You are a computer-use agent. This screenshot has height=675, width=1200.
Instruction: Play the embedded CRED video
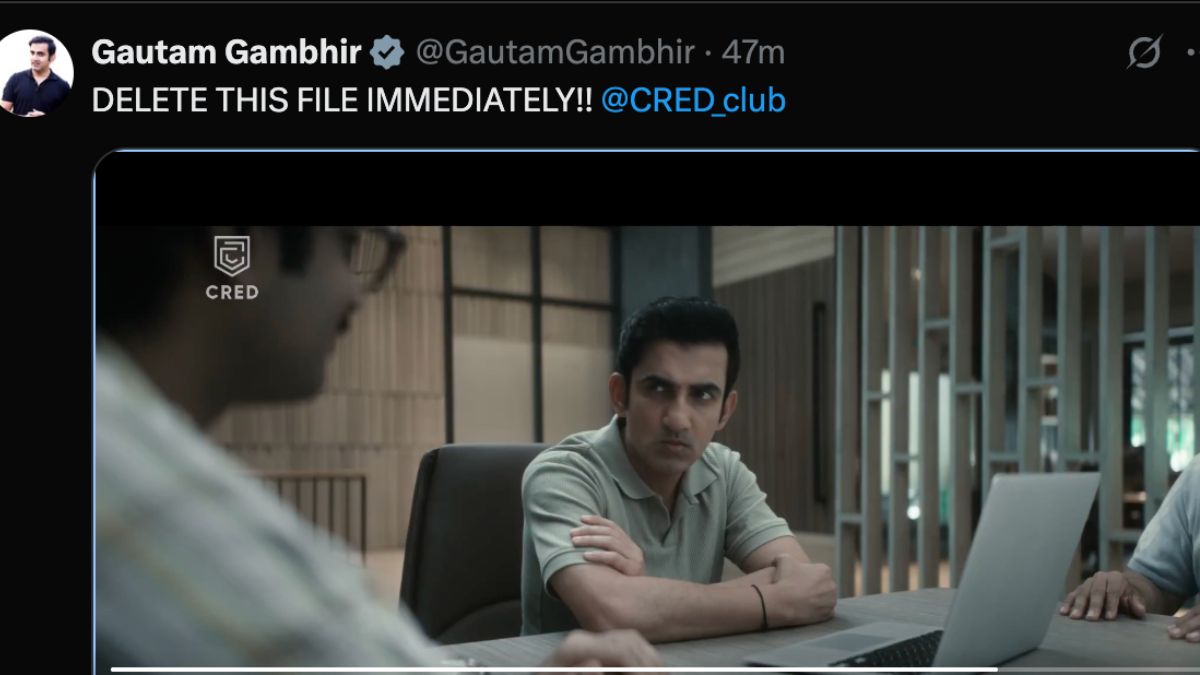pyautogui.click(x=647, y=414)
